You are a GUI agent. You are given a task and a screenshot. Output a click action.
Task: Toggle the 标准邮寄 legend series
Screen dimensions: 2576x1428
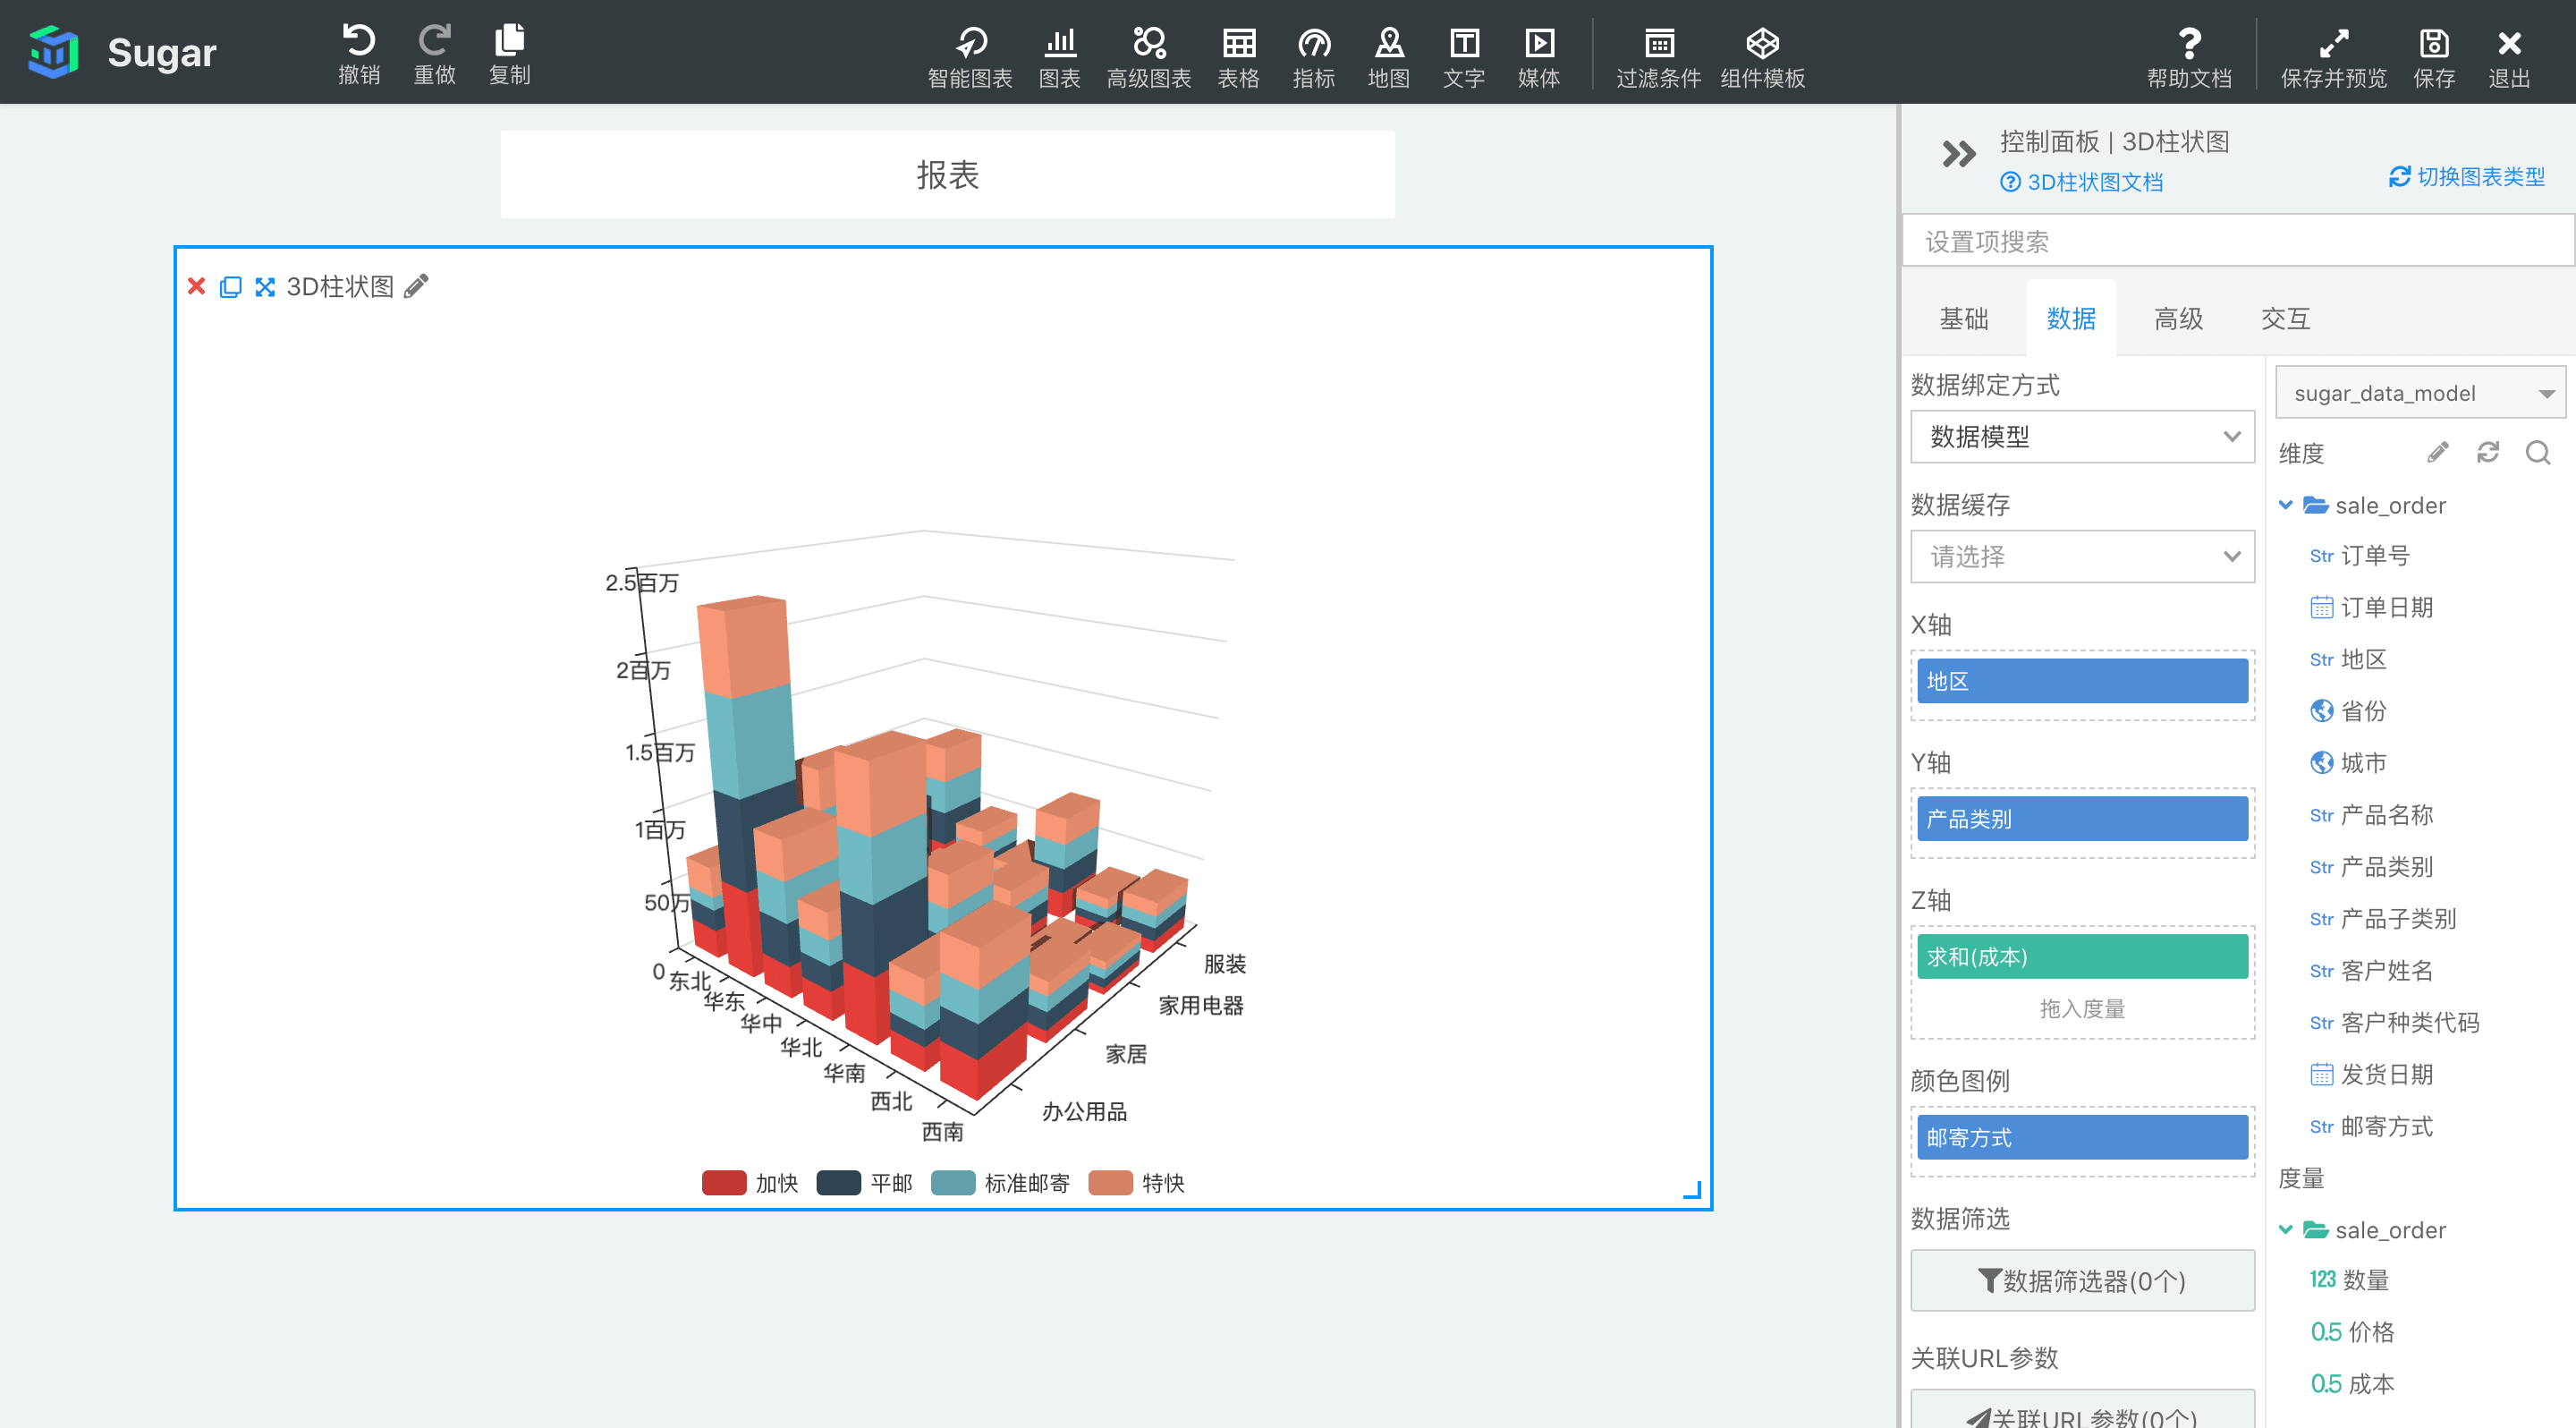click(x=1001, y=1183)
